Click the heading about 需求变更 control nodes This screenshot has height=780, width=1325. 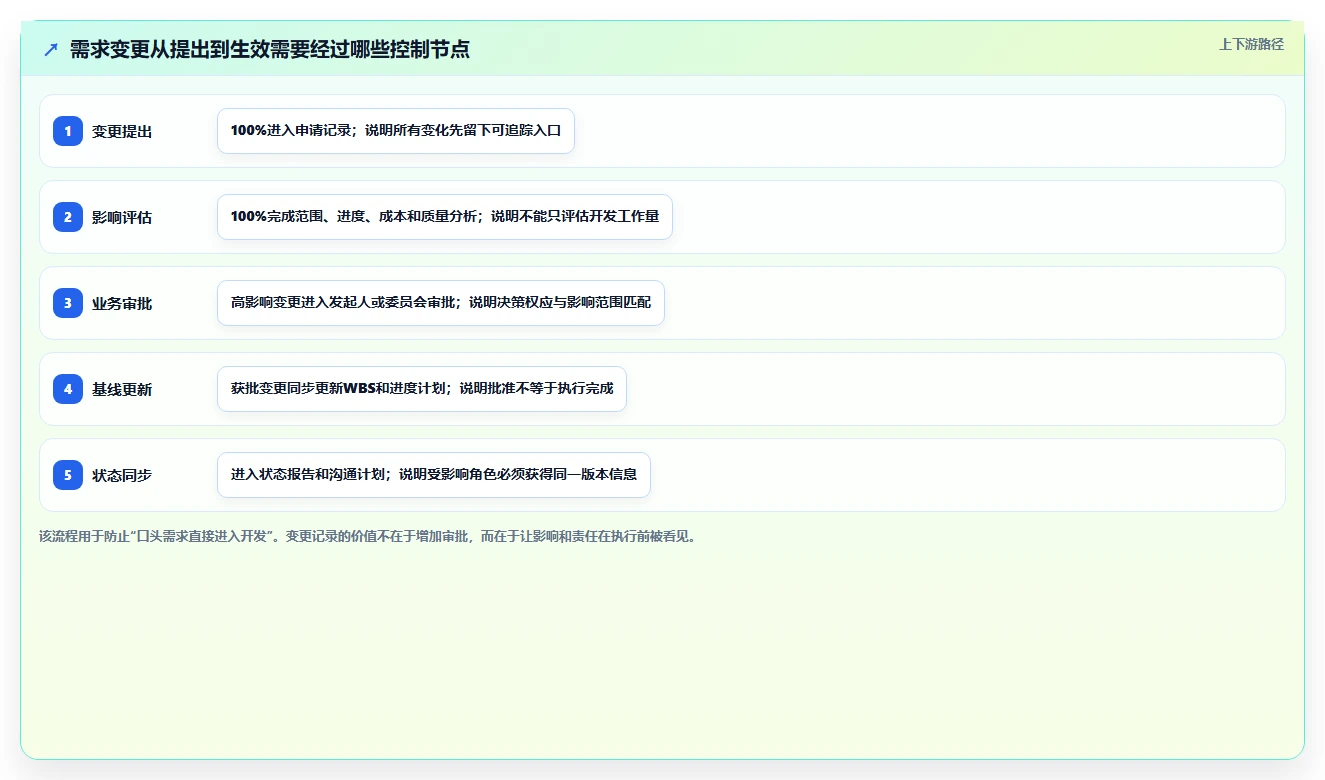pyautogui.click(x=270, y=49)
